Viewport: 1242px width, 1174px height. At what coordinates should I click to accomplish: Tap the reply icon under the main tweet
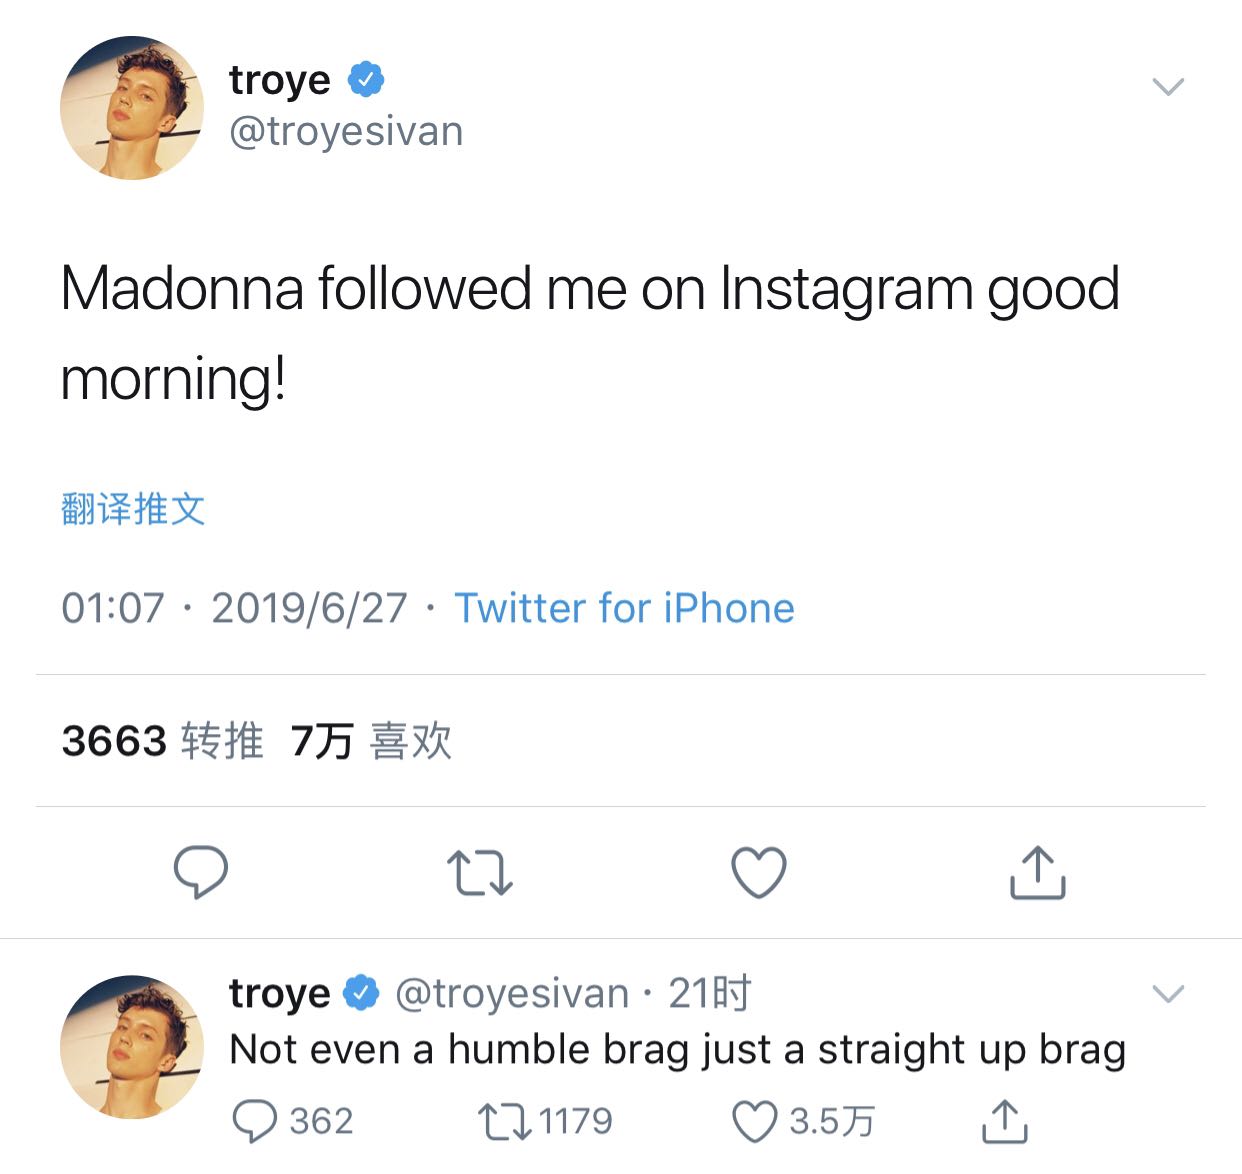click(201, 872)
